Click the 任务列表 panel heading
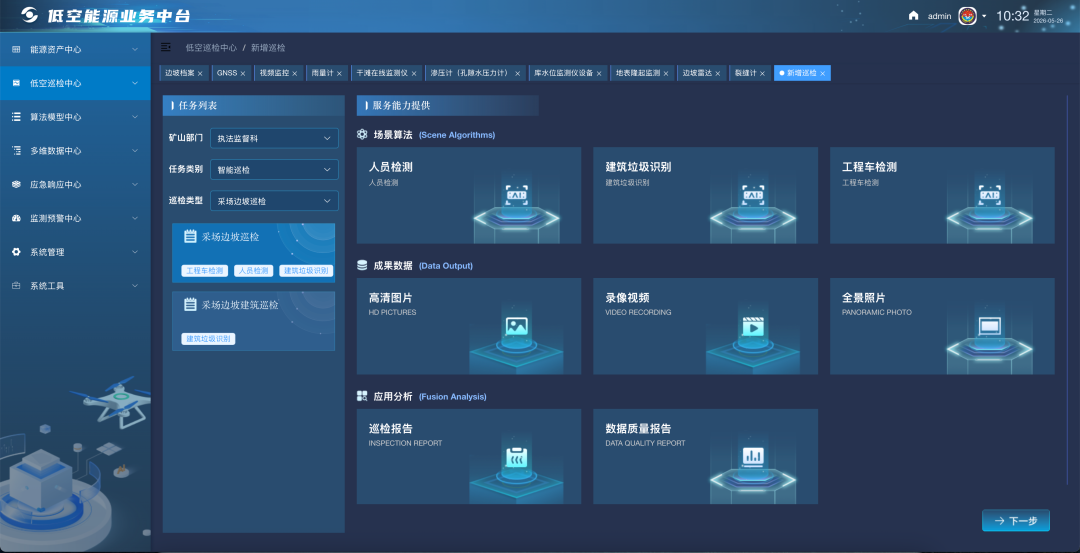The image size is (1080, 553). (x=198, y=105)
